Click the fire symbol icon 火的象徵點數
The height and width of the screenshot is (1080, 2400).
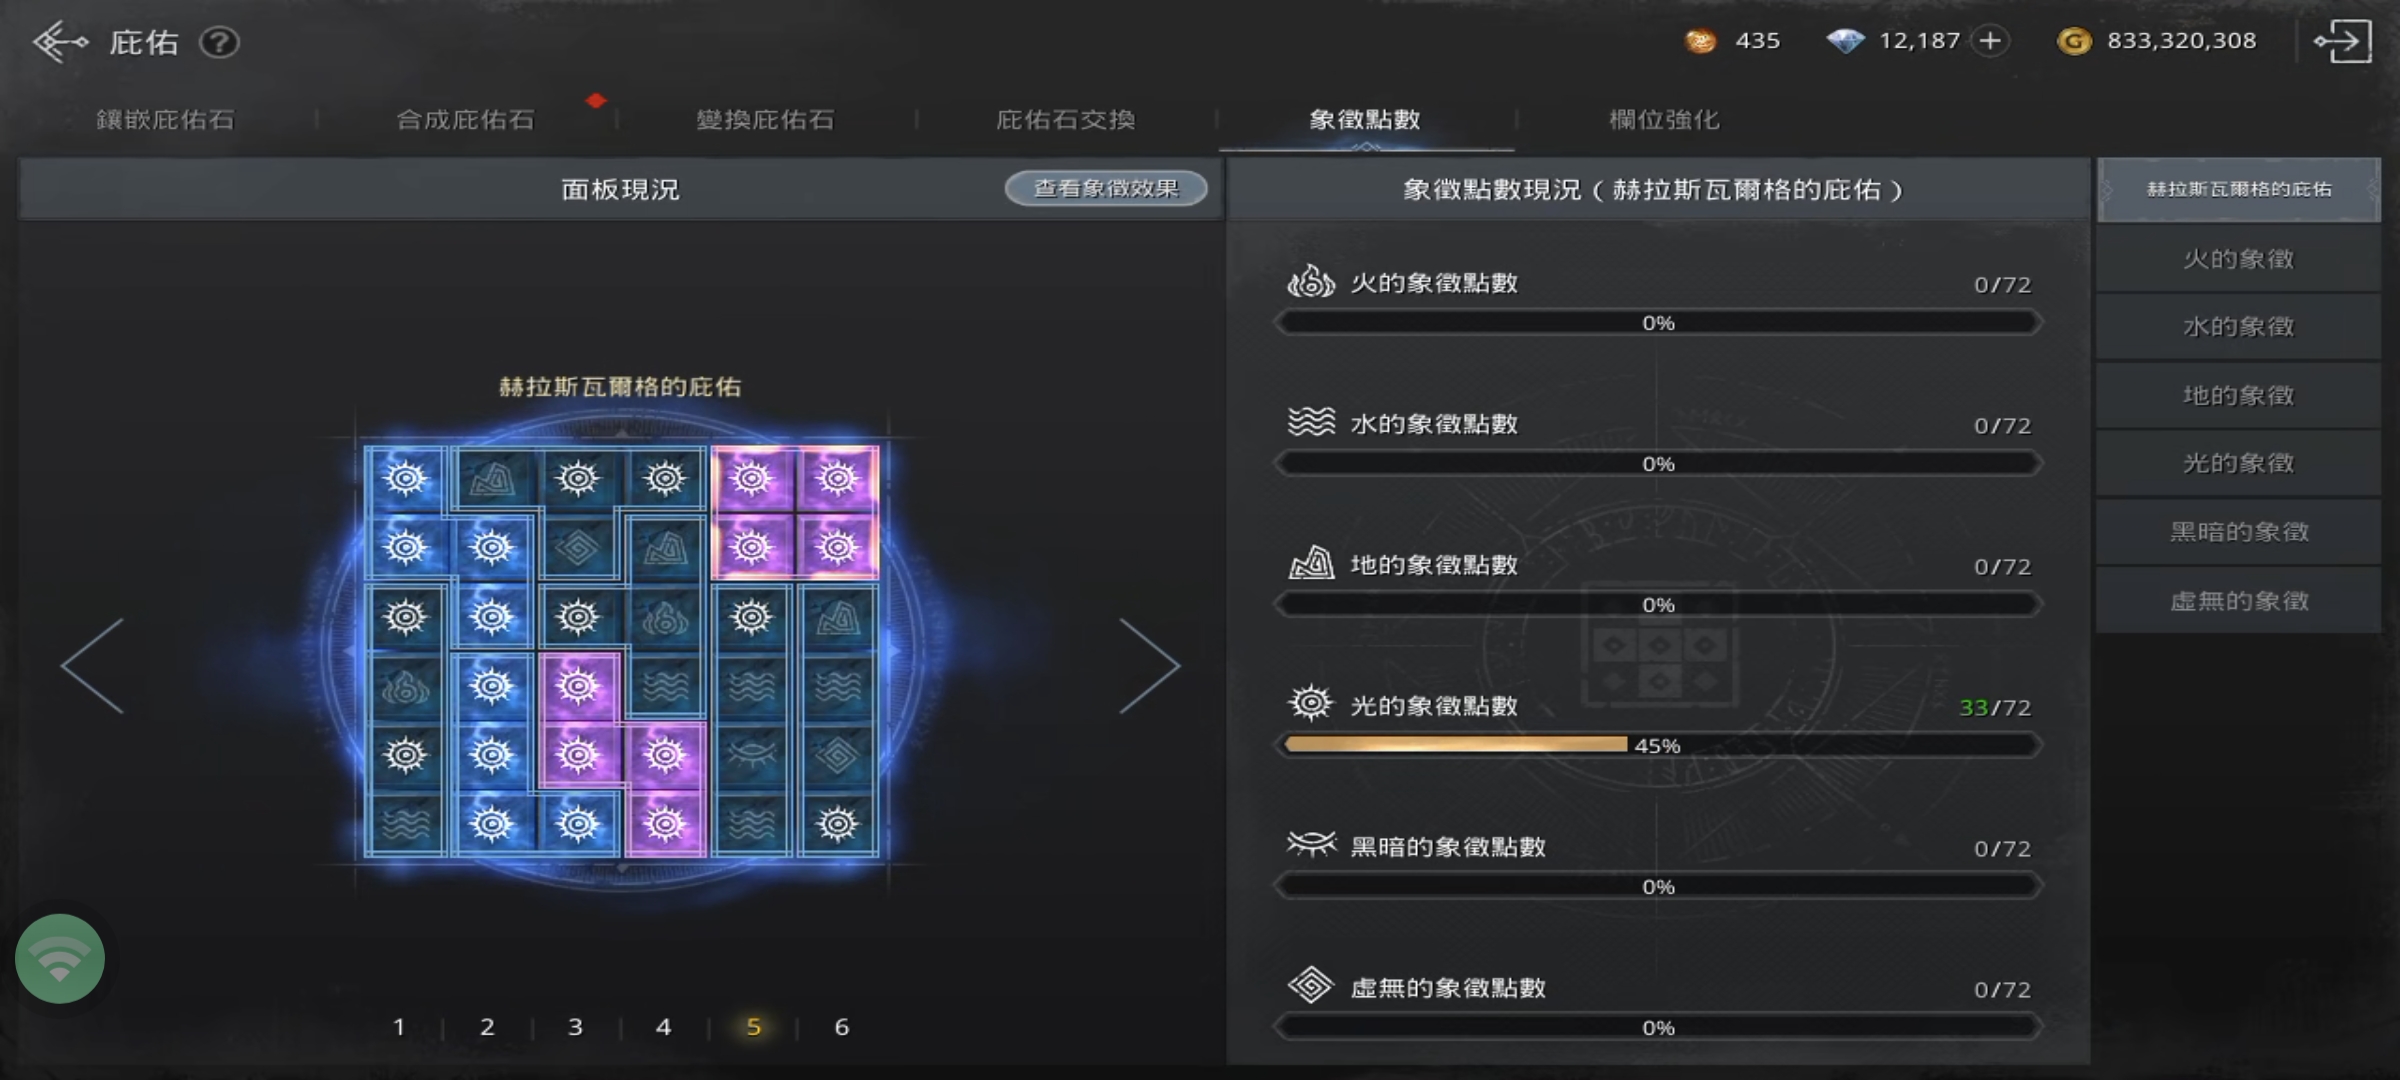pos(1311,282)
